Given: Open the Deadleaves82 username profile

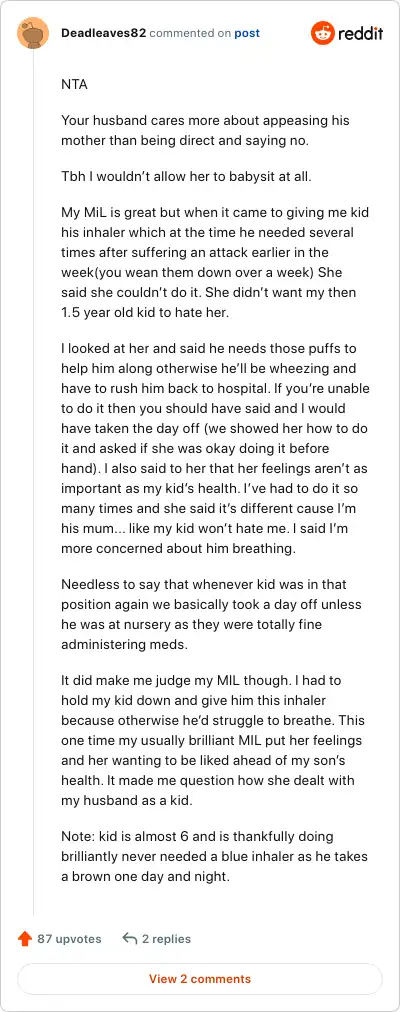Looking at the screenshot, I should tap(103, 33).
